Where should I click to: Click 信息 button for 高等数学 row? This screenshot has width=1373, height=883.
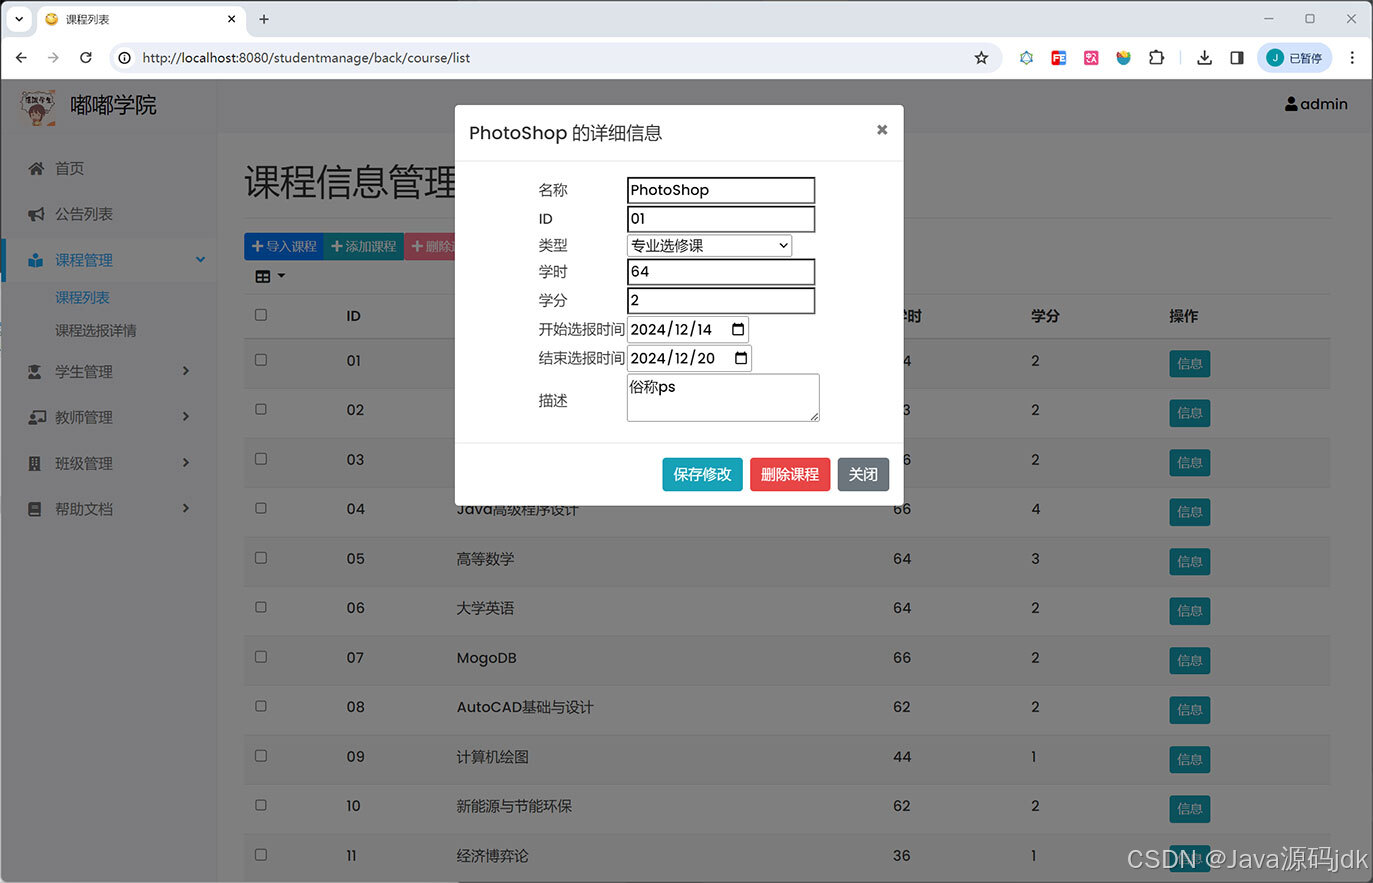(1190, 562)
